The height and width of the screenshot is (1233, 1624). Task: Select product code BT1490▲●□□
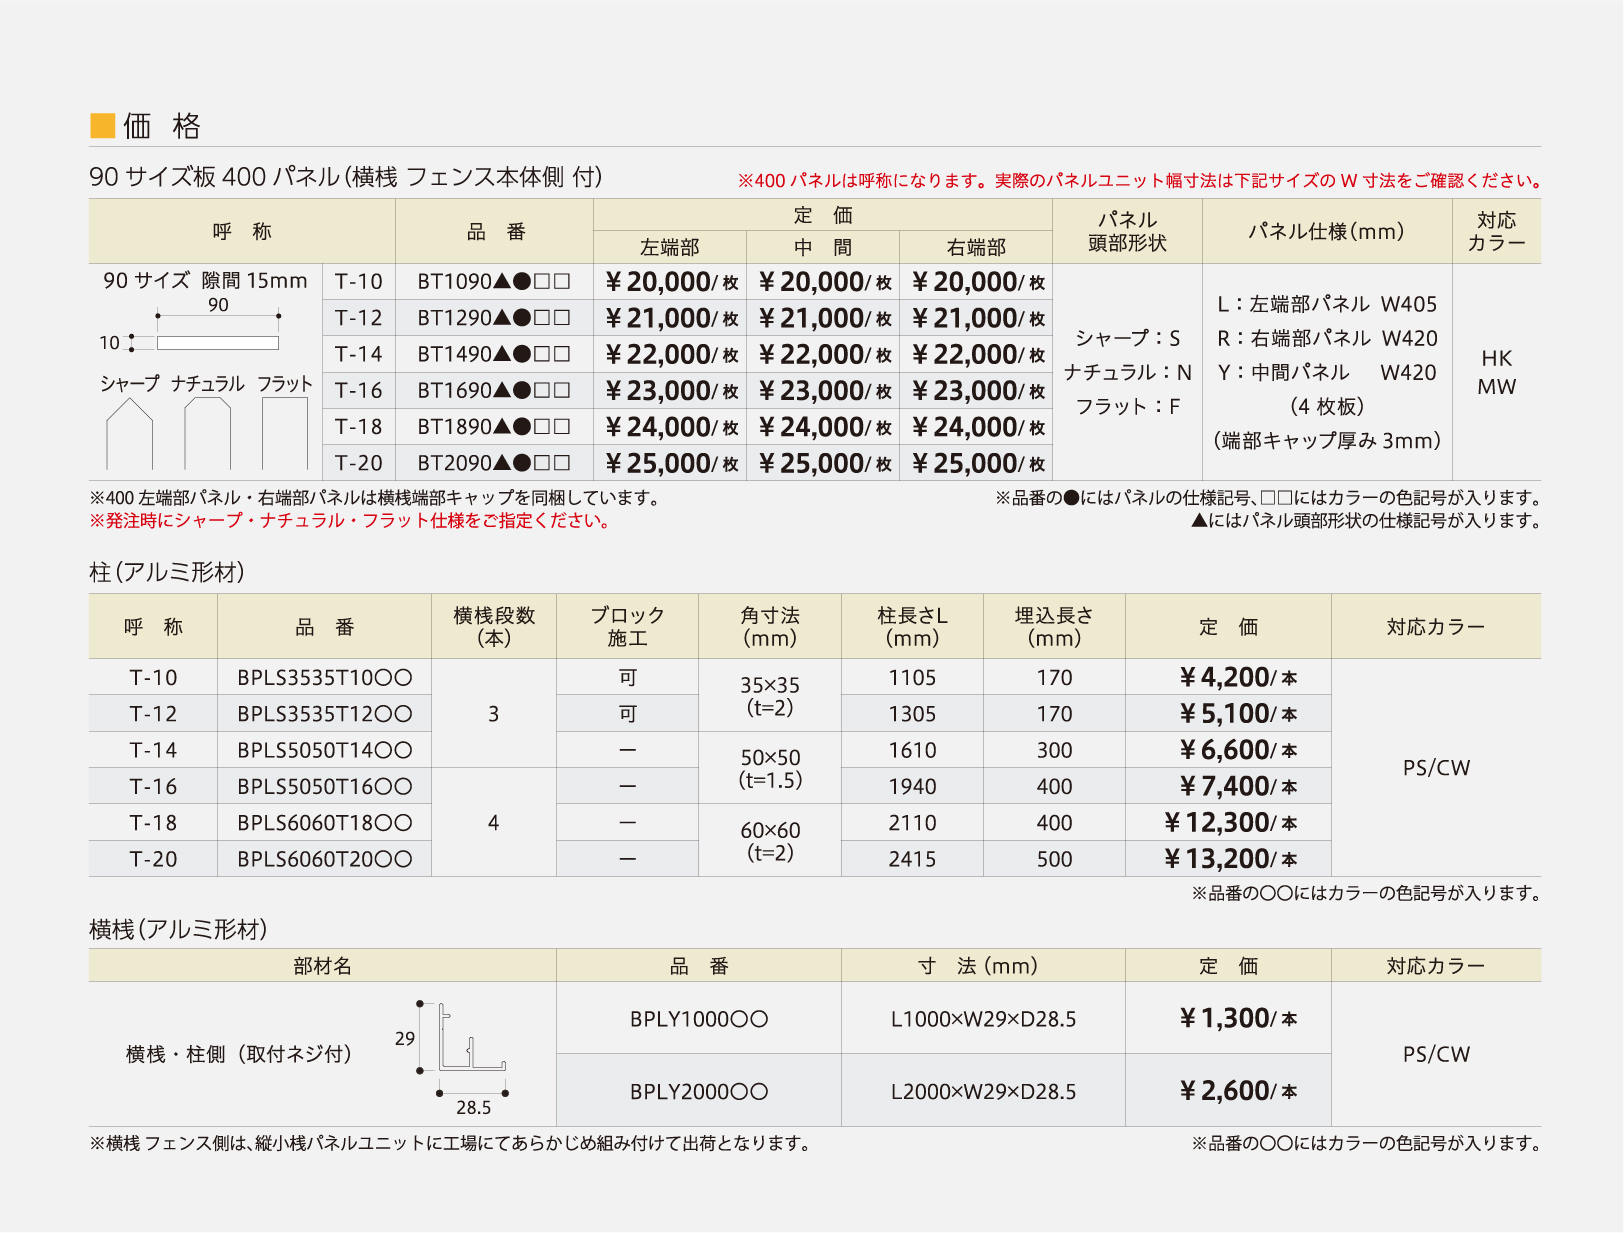click(494, 354)
